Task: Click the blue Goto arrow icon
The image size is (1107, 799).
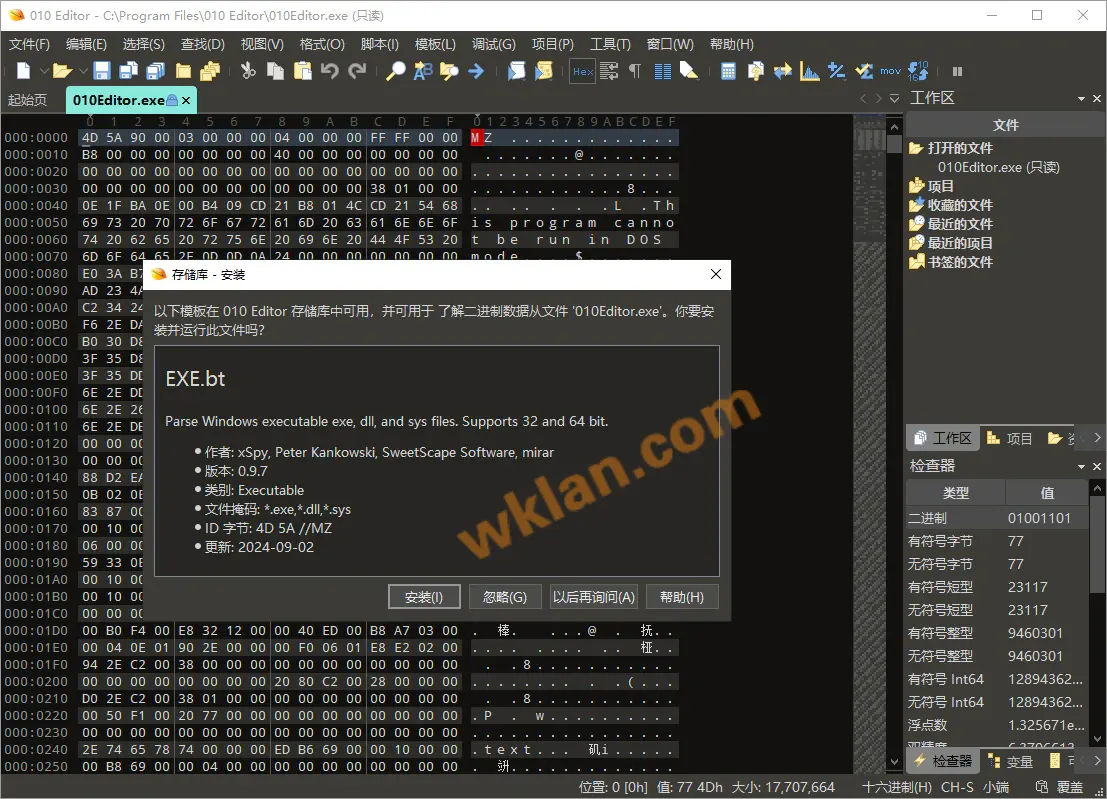Action: pos(476,71)
